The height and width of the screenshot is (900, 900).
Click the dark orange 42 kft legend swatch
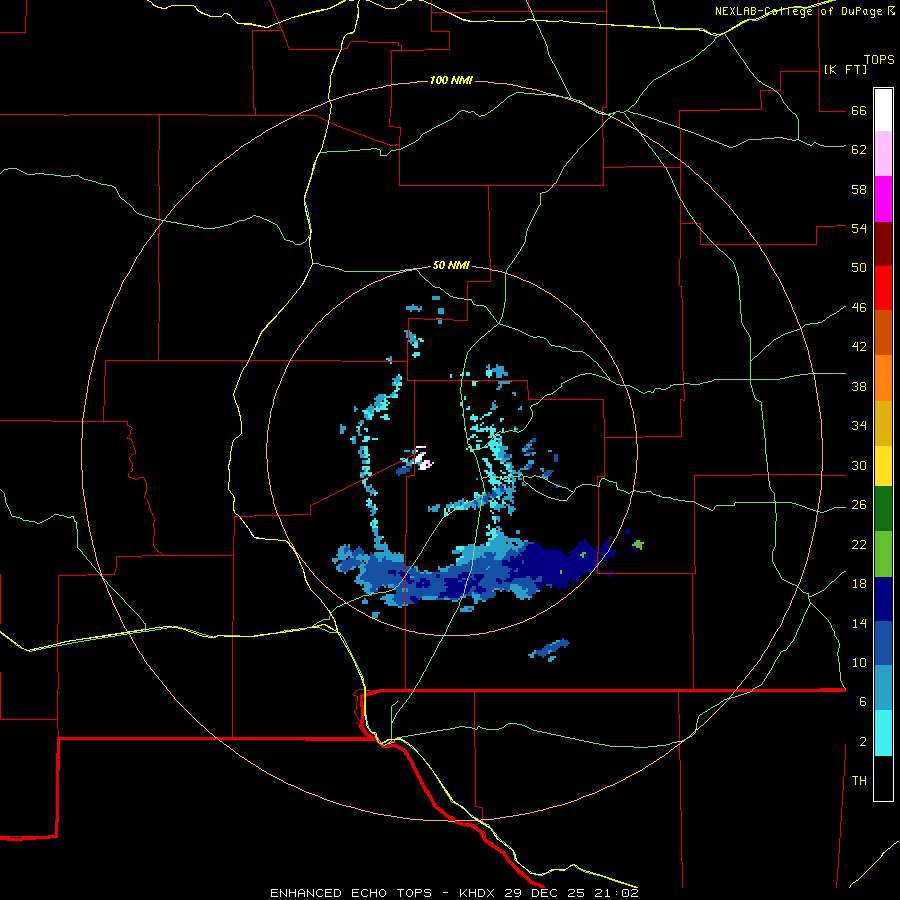[x=883, y=332]
